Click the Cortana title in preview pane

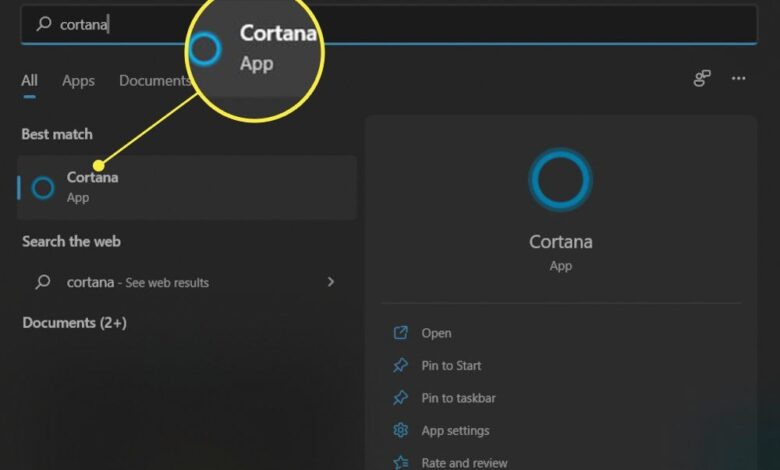561,242
